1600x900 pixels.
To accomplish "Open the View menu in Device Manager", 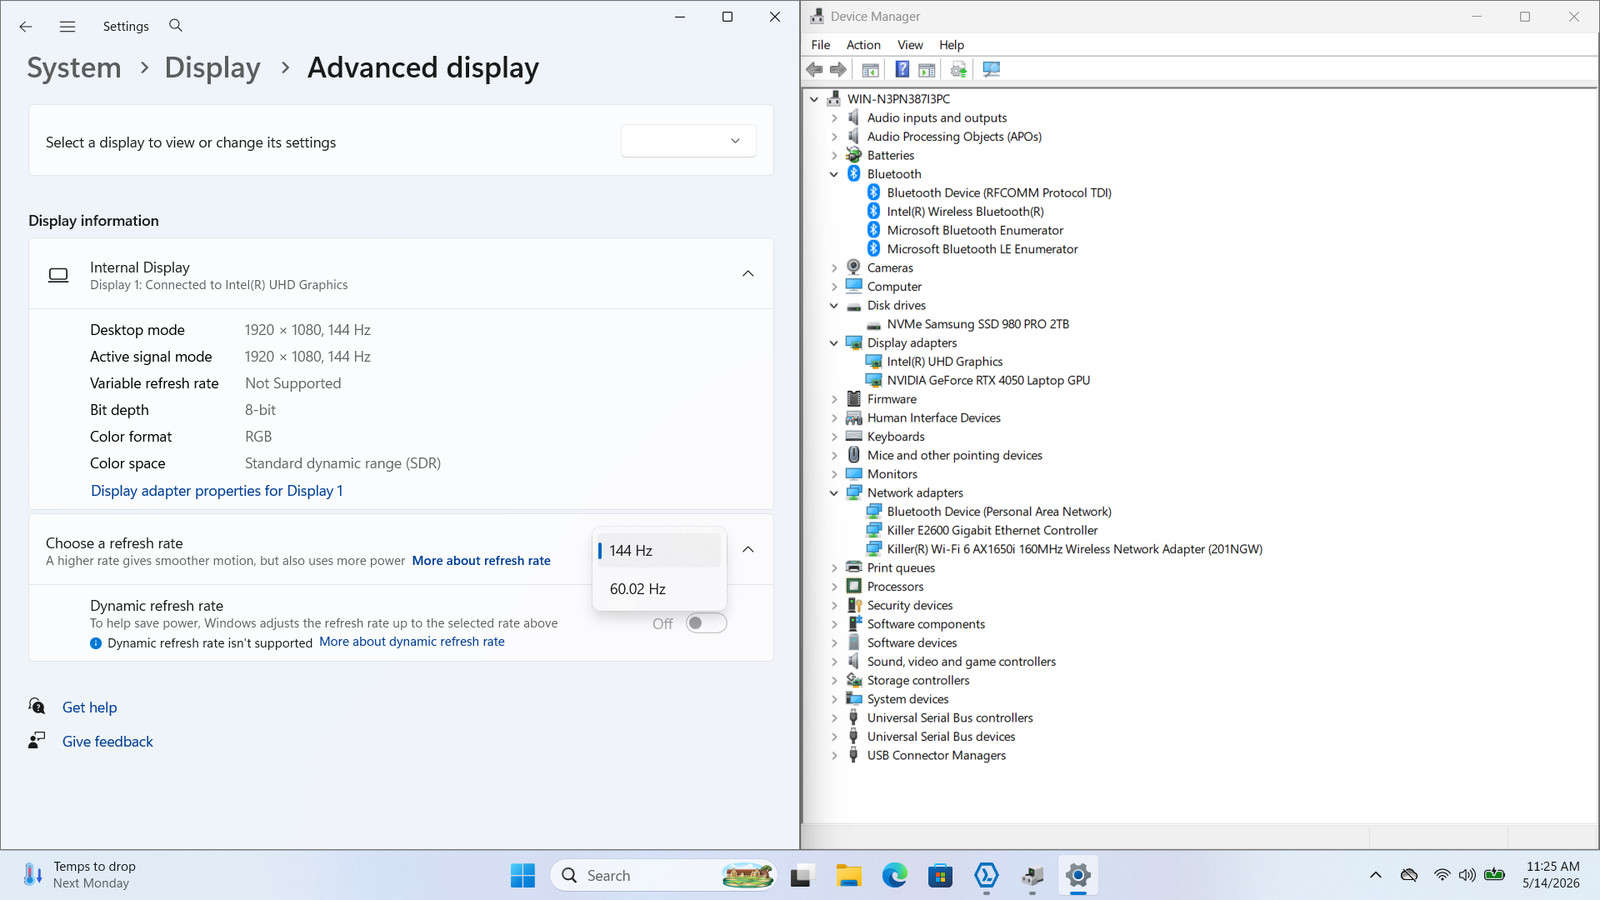I will click(910, 45).
